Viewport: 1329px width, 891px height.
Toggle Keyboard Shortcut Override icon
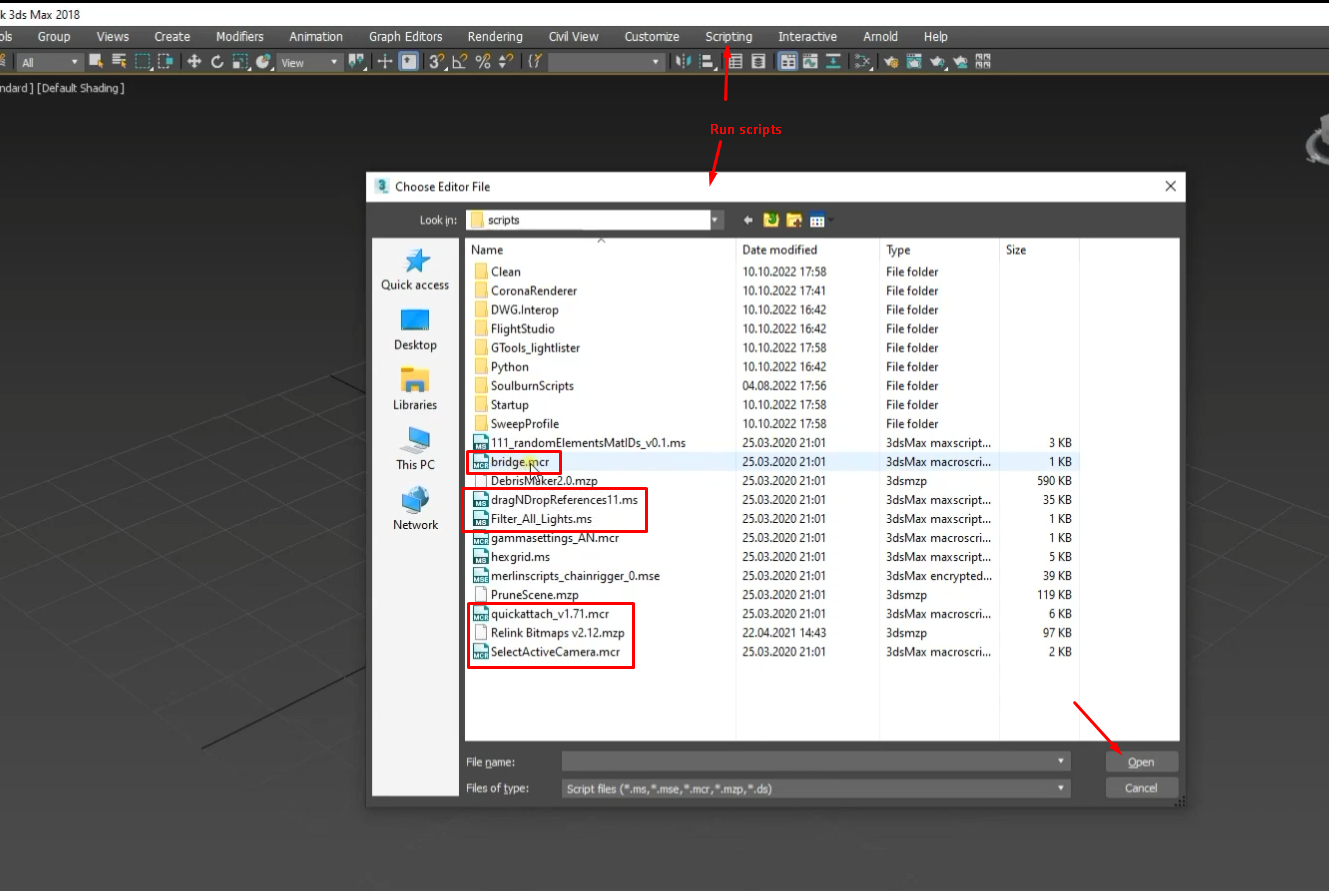click(409, 62)
